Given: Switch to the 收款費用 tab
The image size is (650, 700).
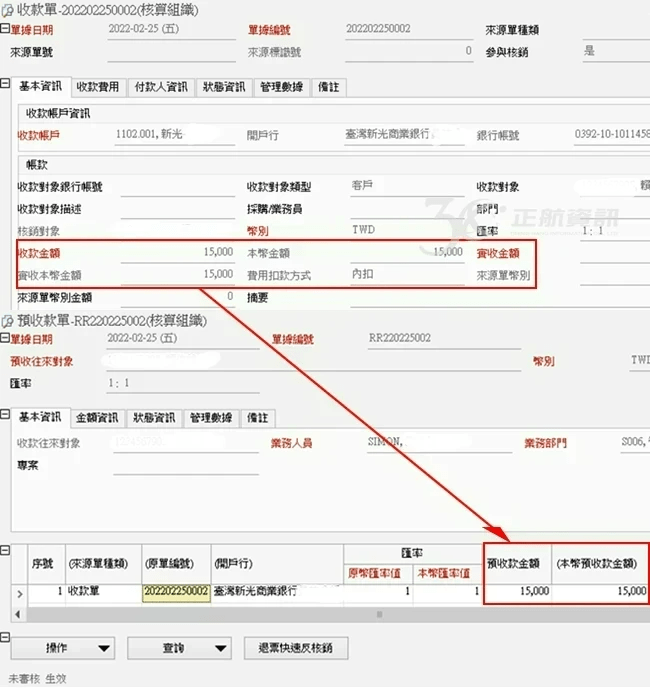Looking at the screenshot, I should (x=98, y=87).
